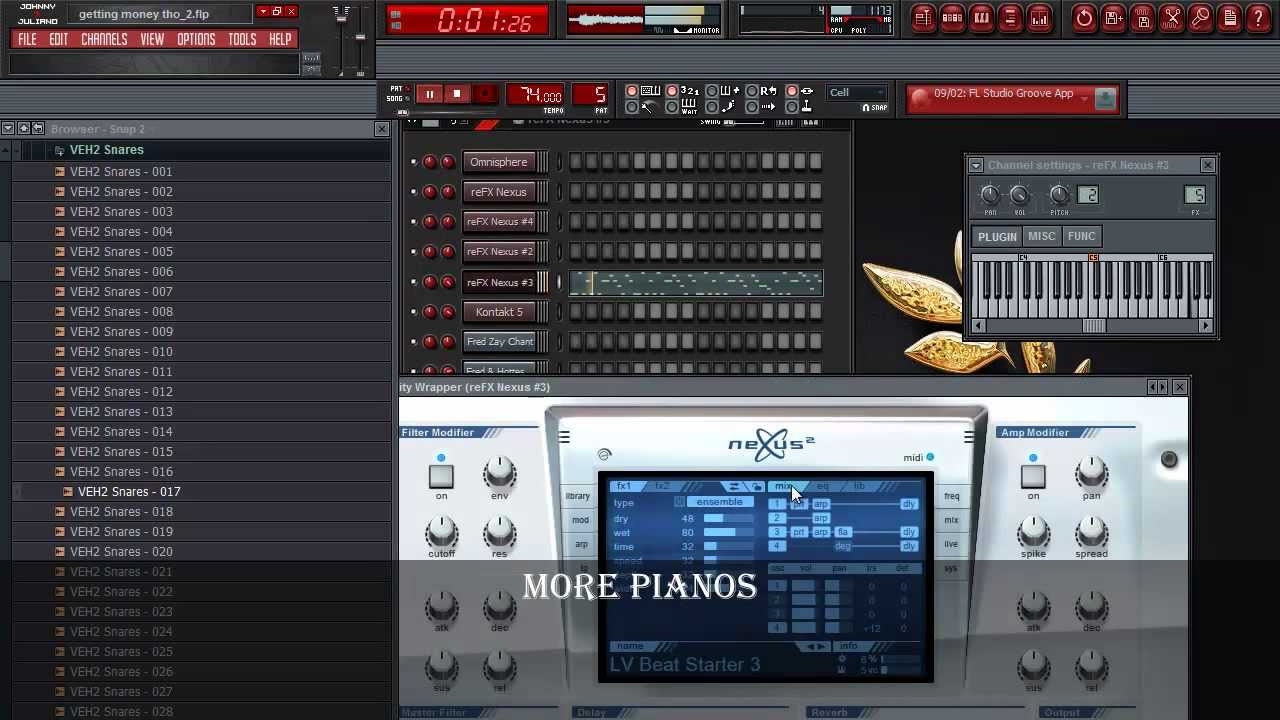
Task: Toggle the Browser panel icon
Action: tap(1010, 17)
